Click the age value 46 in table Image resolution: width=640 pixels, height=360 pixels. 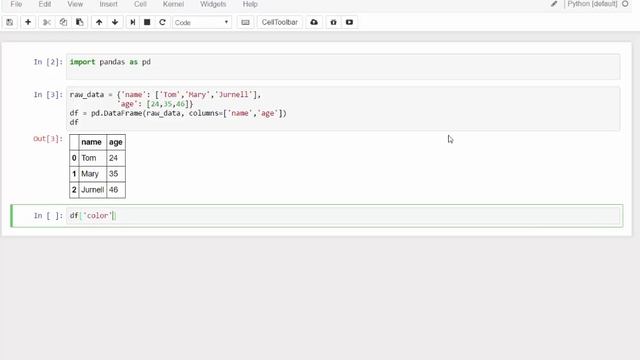[x=116, y=190]
